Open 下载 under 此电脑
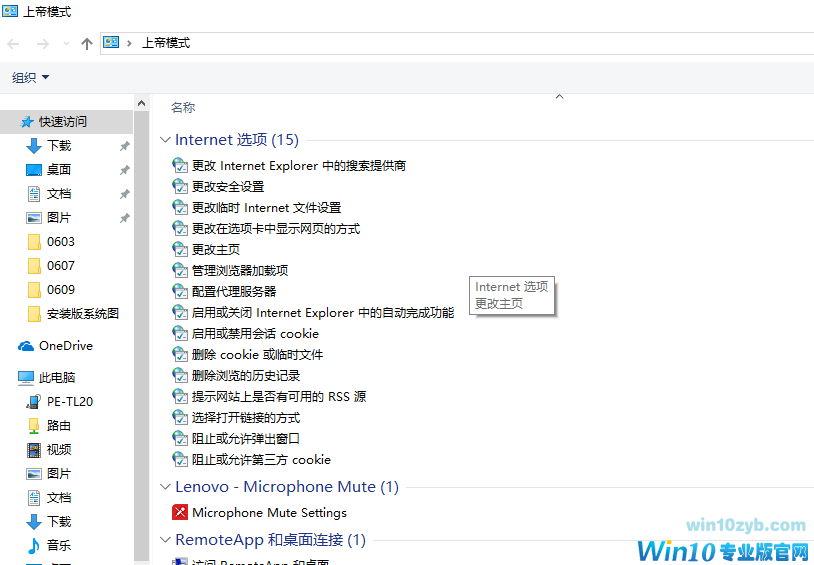The width and height of the screenshot is (814, 565). click(x=59, y=521)
